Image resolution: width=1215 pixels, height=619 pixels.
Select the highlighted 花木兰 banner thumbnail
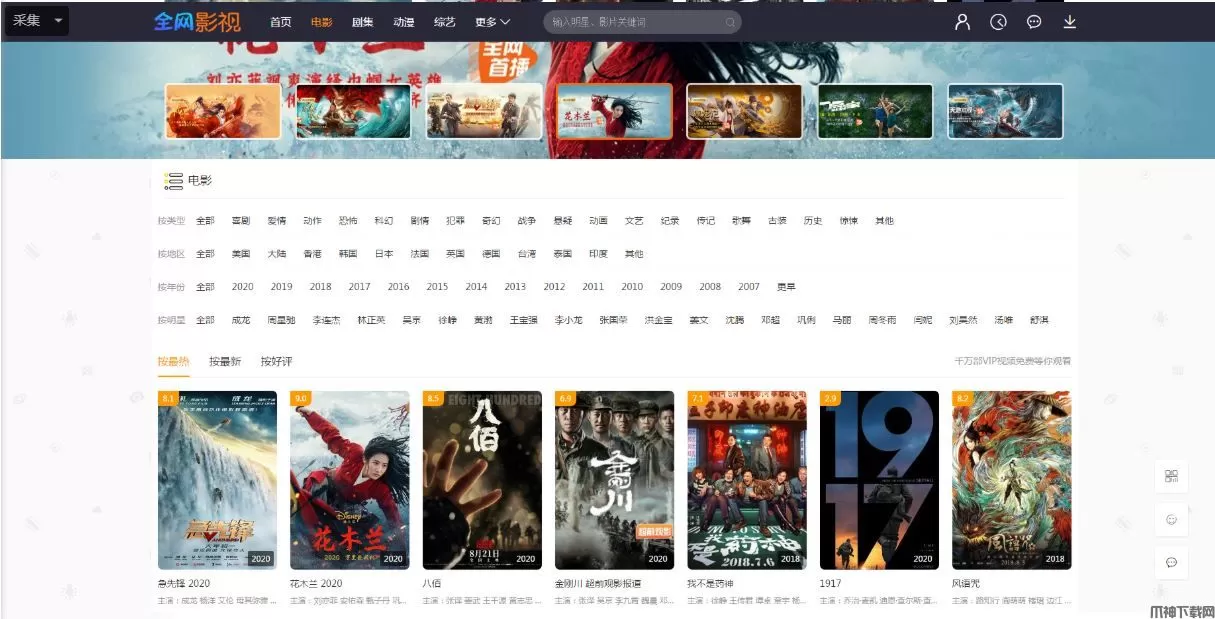coord(614,111)
